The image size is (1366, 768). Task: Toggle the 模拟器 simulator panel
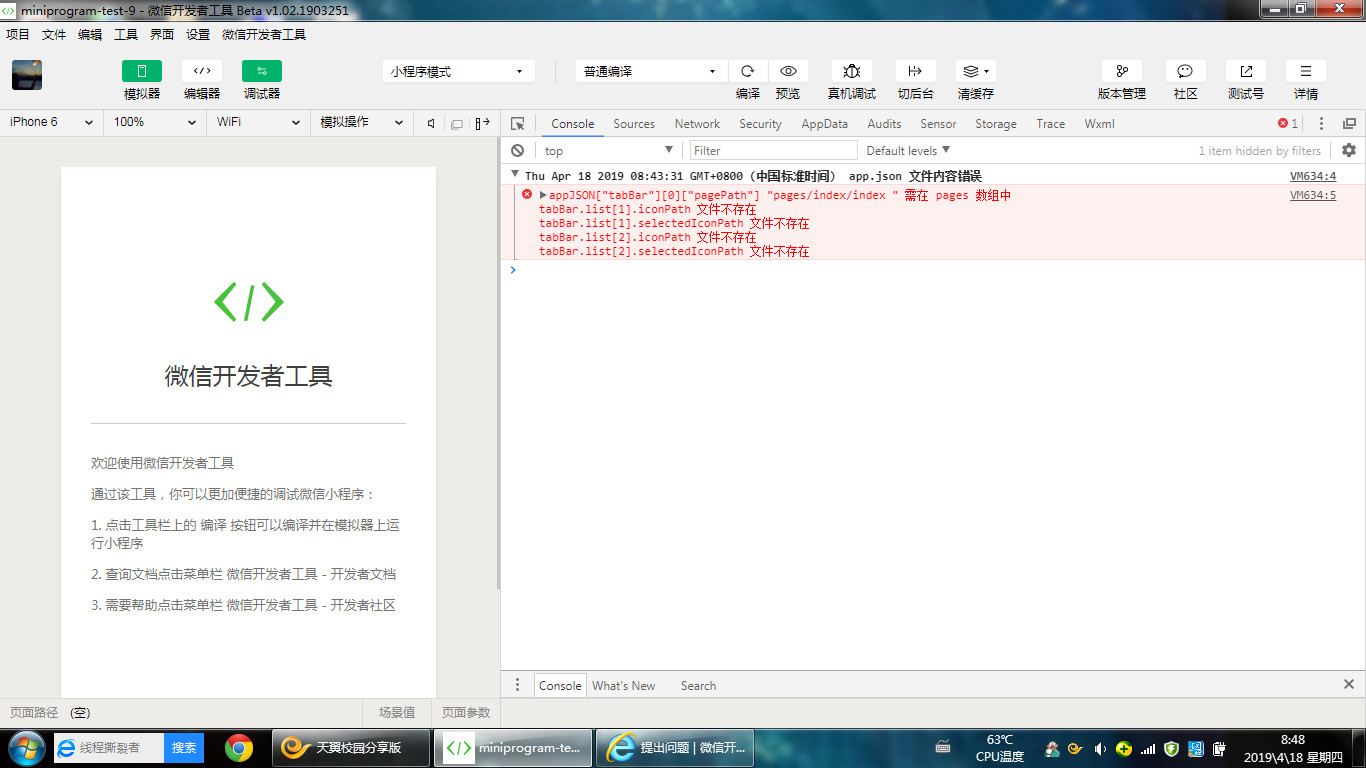click(142, 71)
